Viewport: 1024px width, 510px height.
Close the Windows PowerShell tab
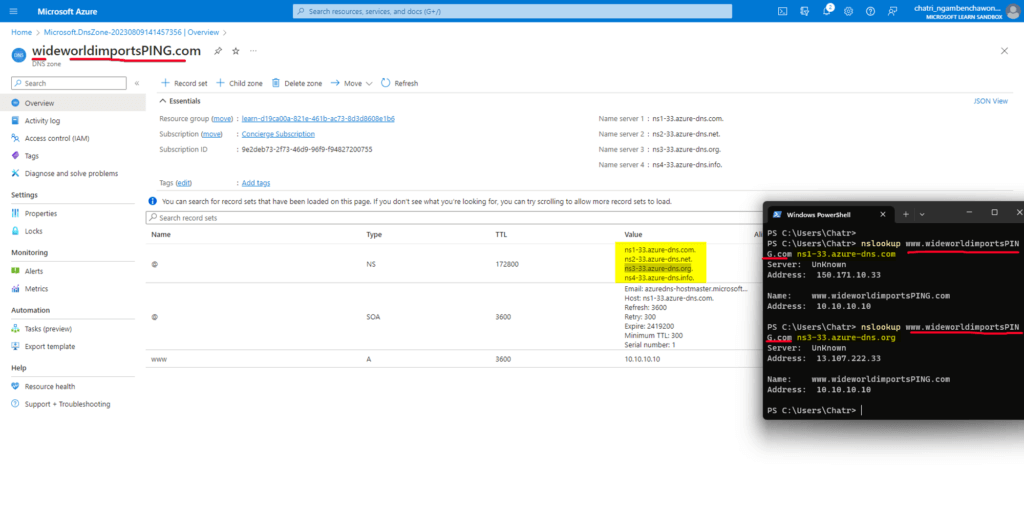pyautogui.click(x=883, y=214)
